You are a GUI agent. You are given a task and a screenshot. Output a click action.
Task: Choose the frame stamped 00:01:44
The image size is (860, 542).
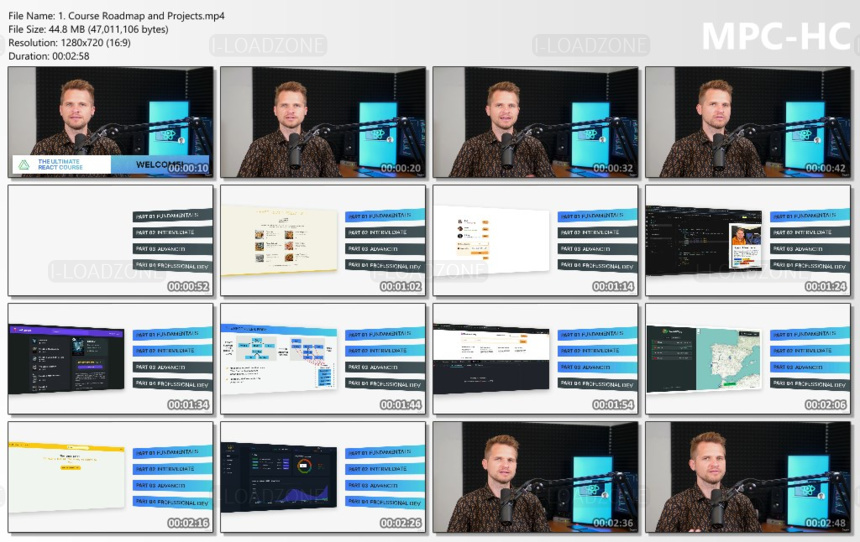(323, 359)
